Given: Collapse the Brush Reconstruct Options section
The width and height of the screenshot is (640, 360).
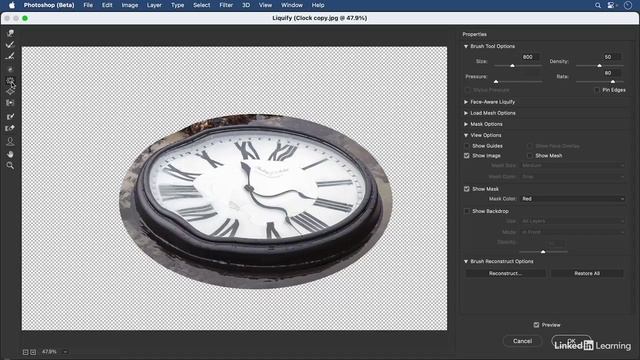Looking at the screenshot, I should [466, 261].
